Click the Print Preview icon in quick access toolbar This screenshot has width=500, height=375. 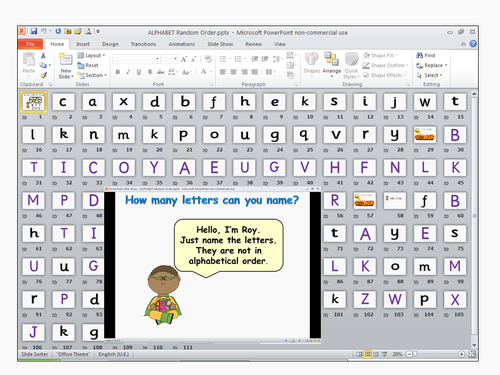click(x=88, y=31)
